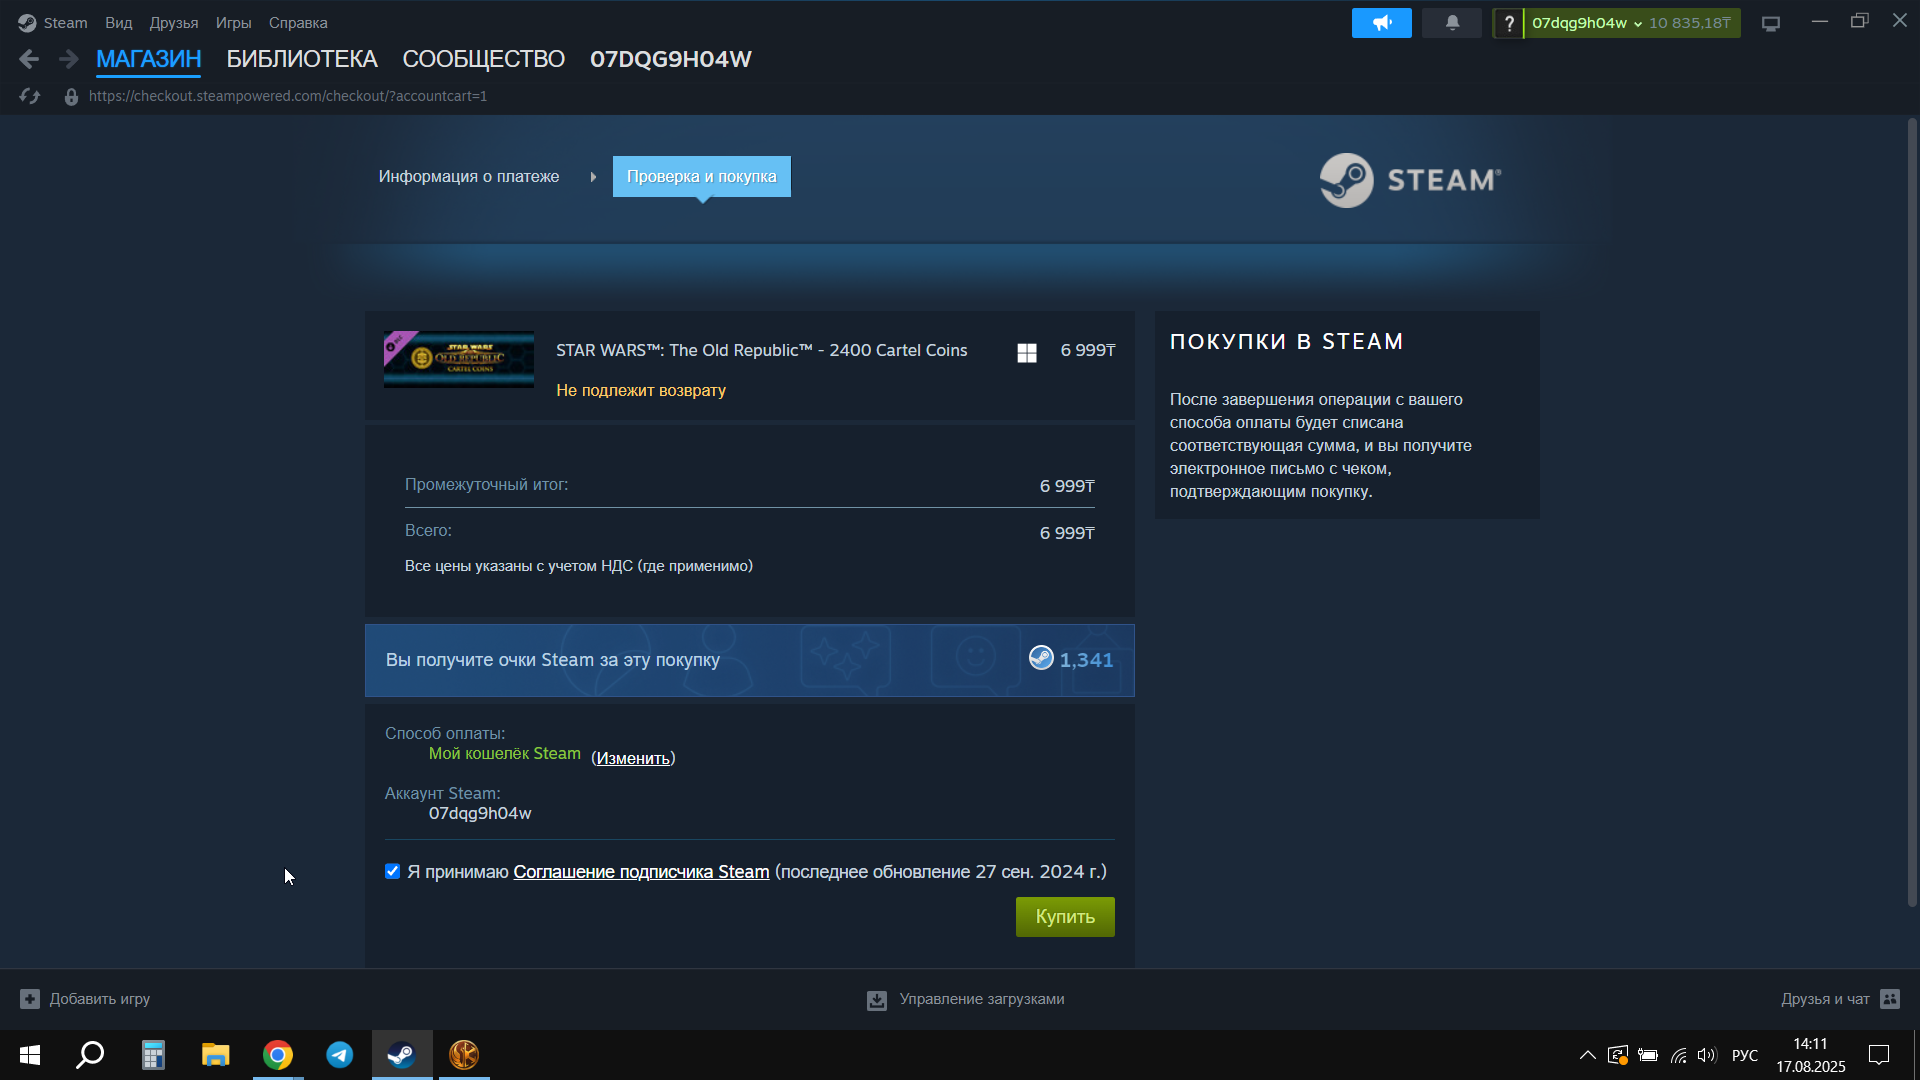Click the downloads icon in the bottom bar
The image size is (1920, 1080).
(x=877, y=999)
